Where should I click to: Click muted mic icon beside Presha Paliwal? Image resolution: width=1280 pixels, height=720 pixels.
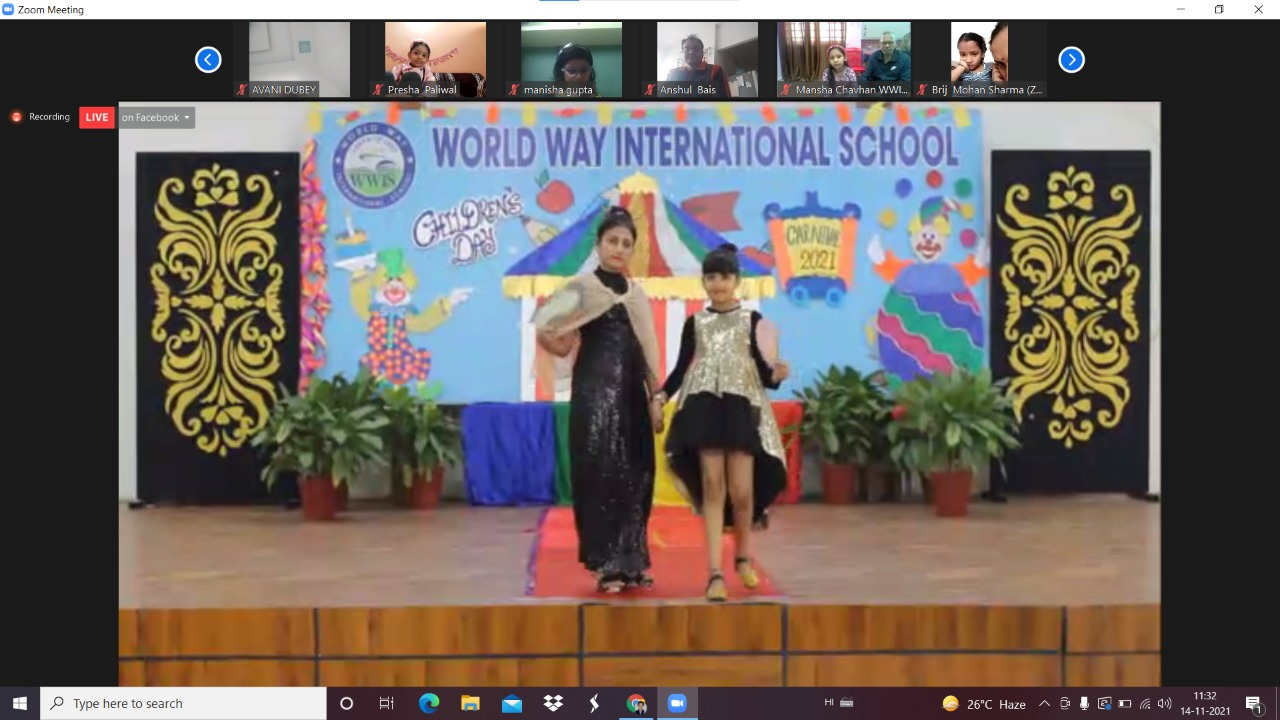click(379, 90)
